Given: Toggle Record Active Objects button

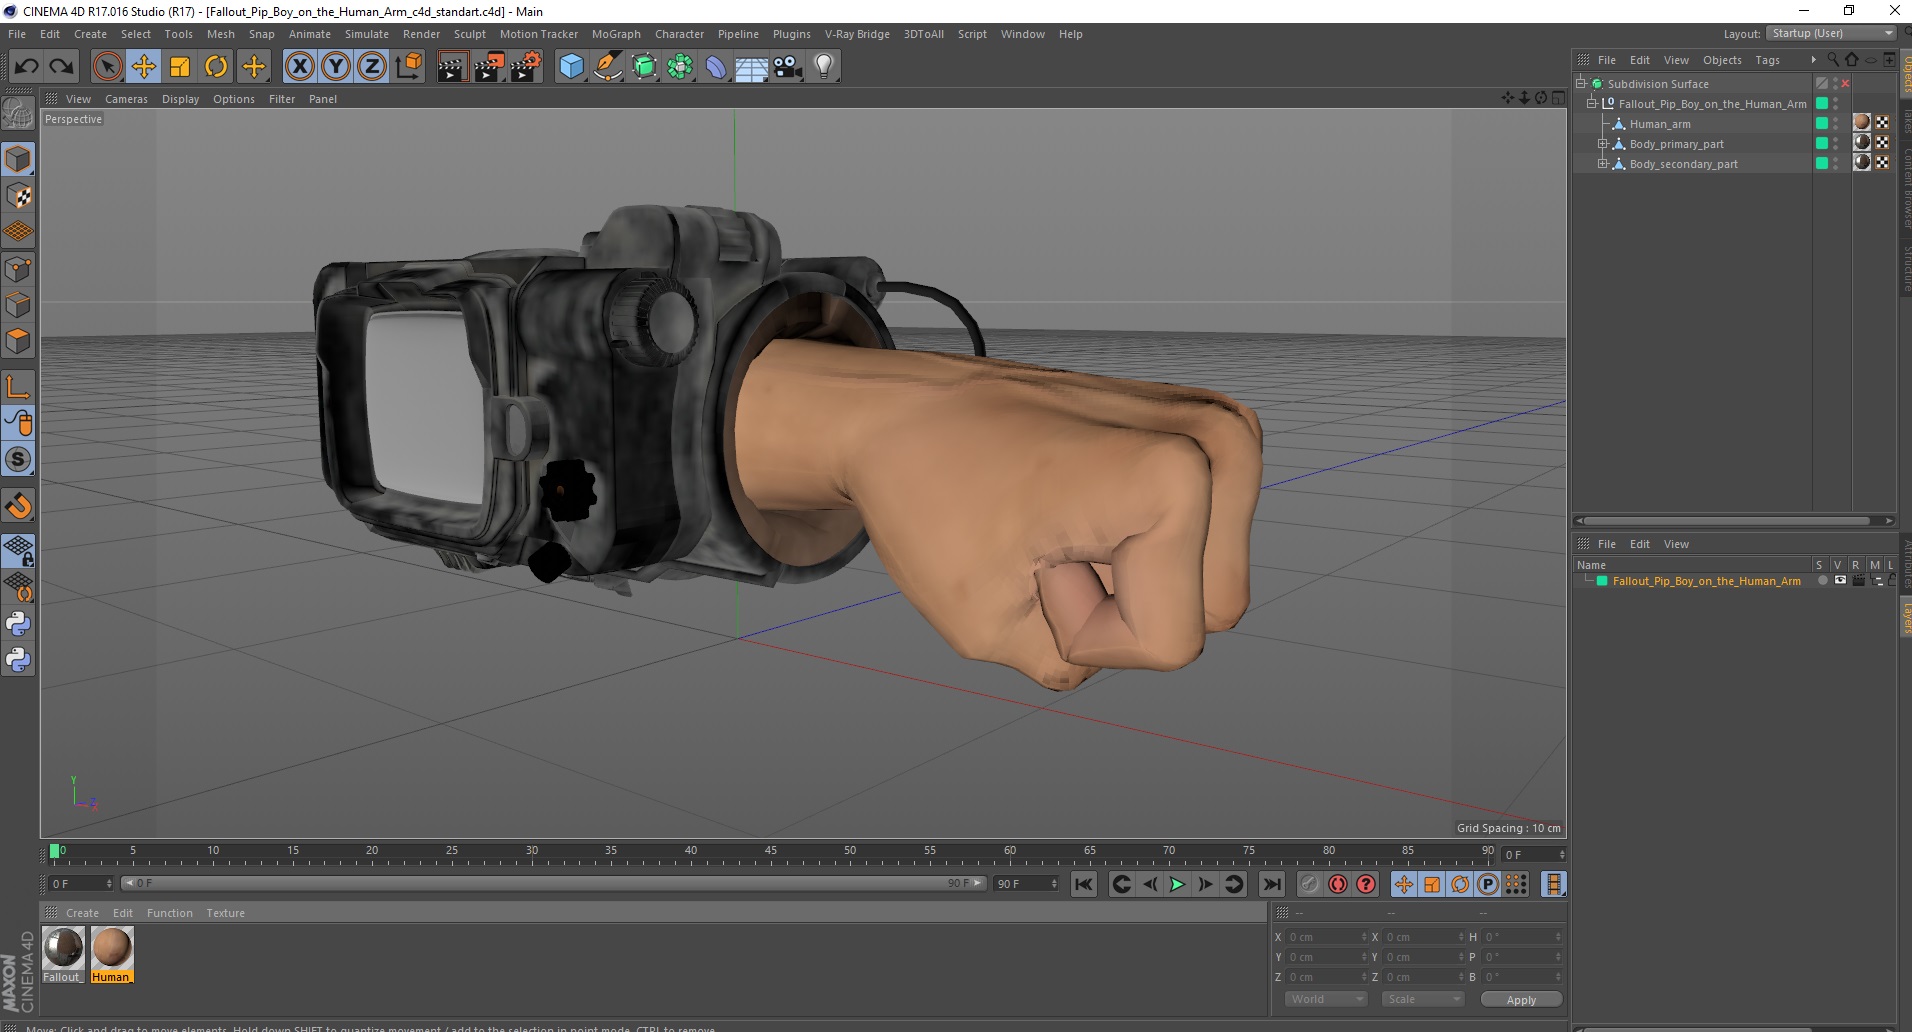Looking at the screenshot, I should (x=1309, y=884).
